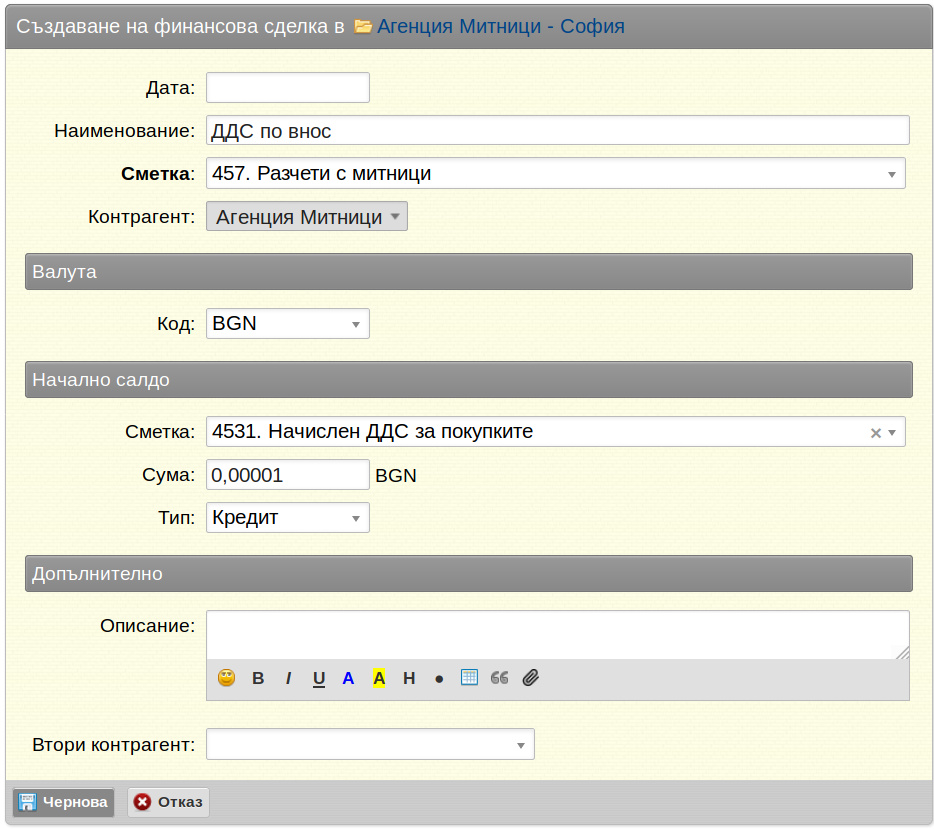Insert heading via H icon
This screenshot has height=829, width=934.
409,678
